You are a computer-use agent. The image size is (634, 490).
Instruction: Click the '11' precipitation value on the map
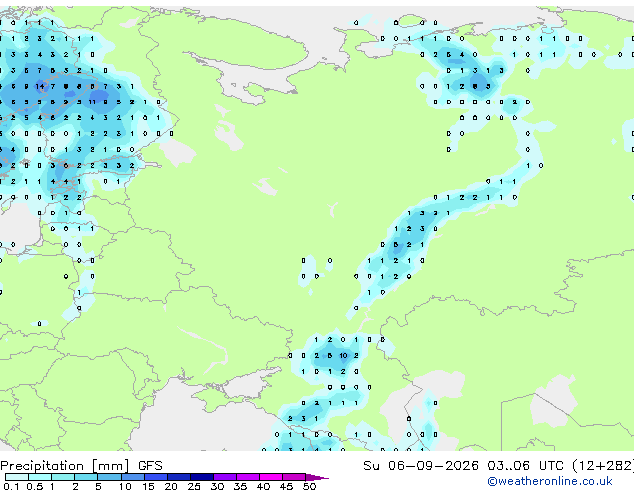point(92,102)
